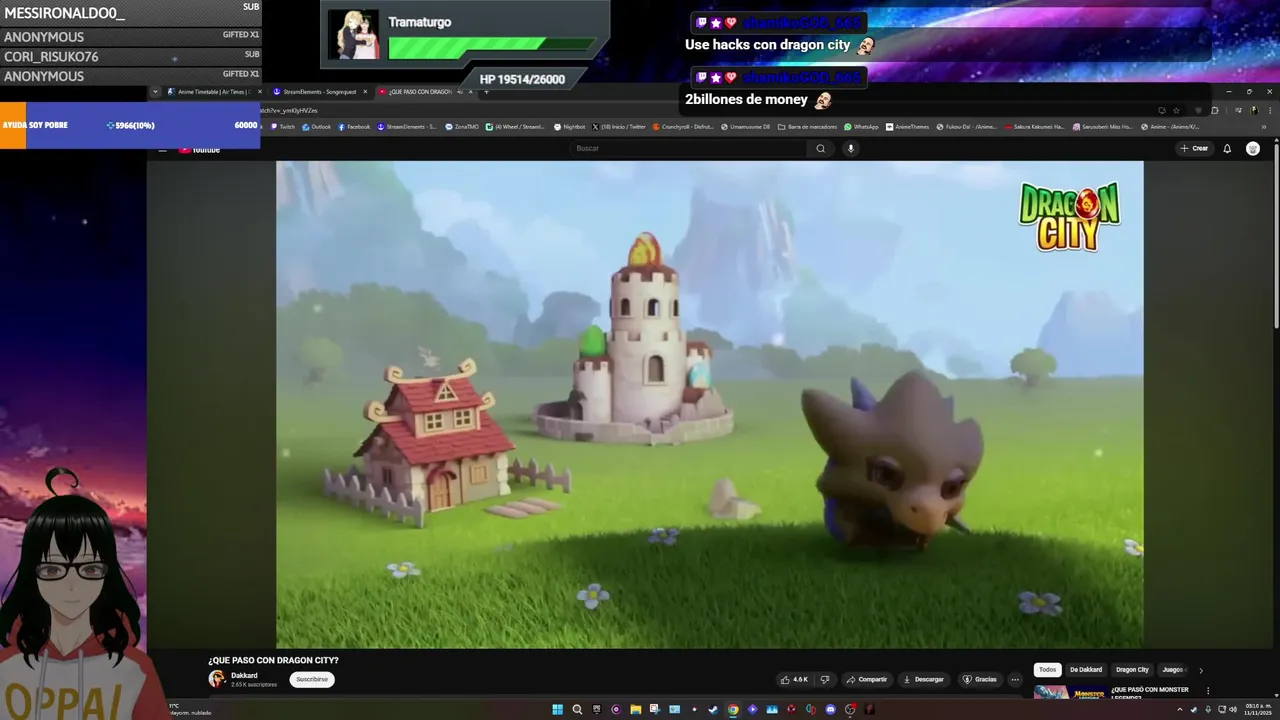1280x720 pixels.
Task: Open Windows Start menu
Action: pyautogui.click(x=557, y=710)
